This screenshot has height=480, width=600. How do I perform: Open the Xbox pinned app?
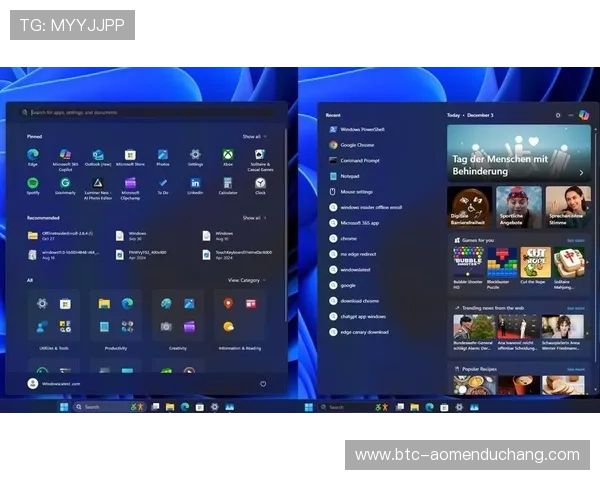228,156
